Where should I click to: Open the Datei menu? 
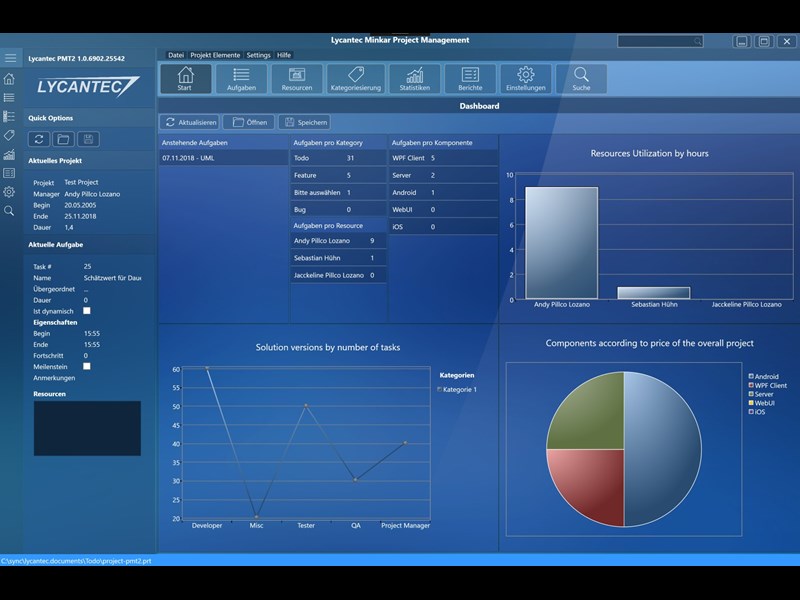click(176, 55)
